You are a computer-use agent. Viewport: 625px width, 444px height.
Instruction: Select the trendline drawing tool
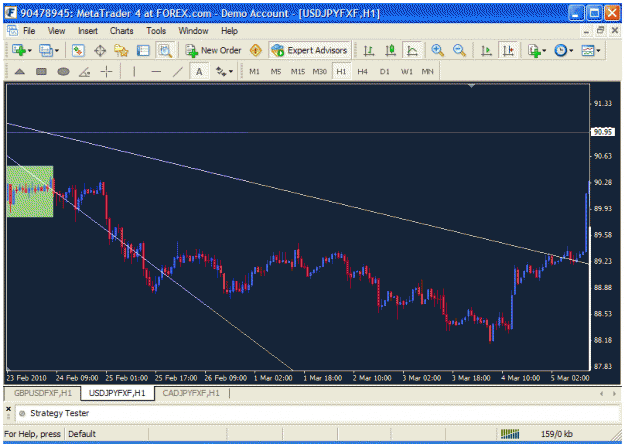(x=177, y=72)
